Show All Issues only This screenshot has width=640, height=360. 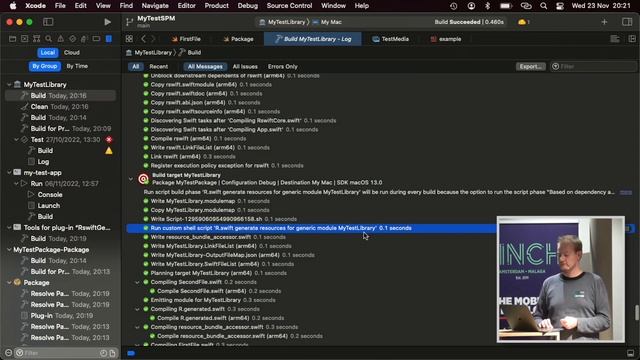pyautogui.click(x=245, y=67)
